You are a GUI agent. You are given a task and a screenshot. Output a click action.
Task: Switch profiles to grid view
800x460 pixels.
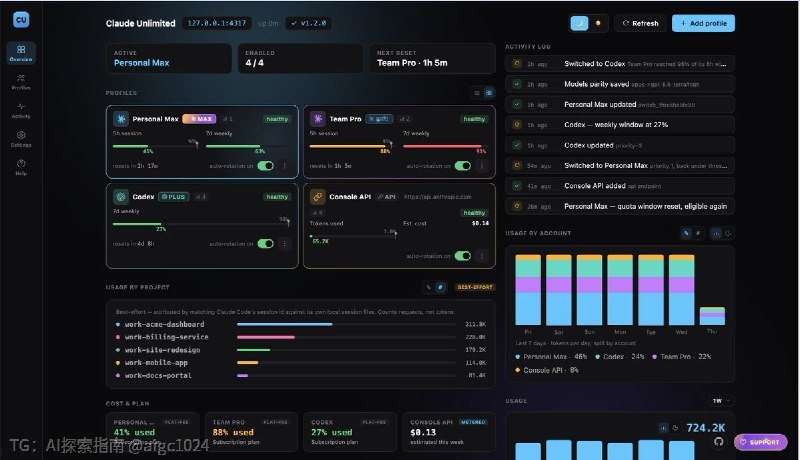pyautogui.click(x=489, y=93)
